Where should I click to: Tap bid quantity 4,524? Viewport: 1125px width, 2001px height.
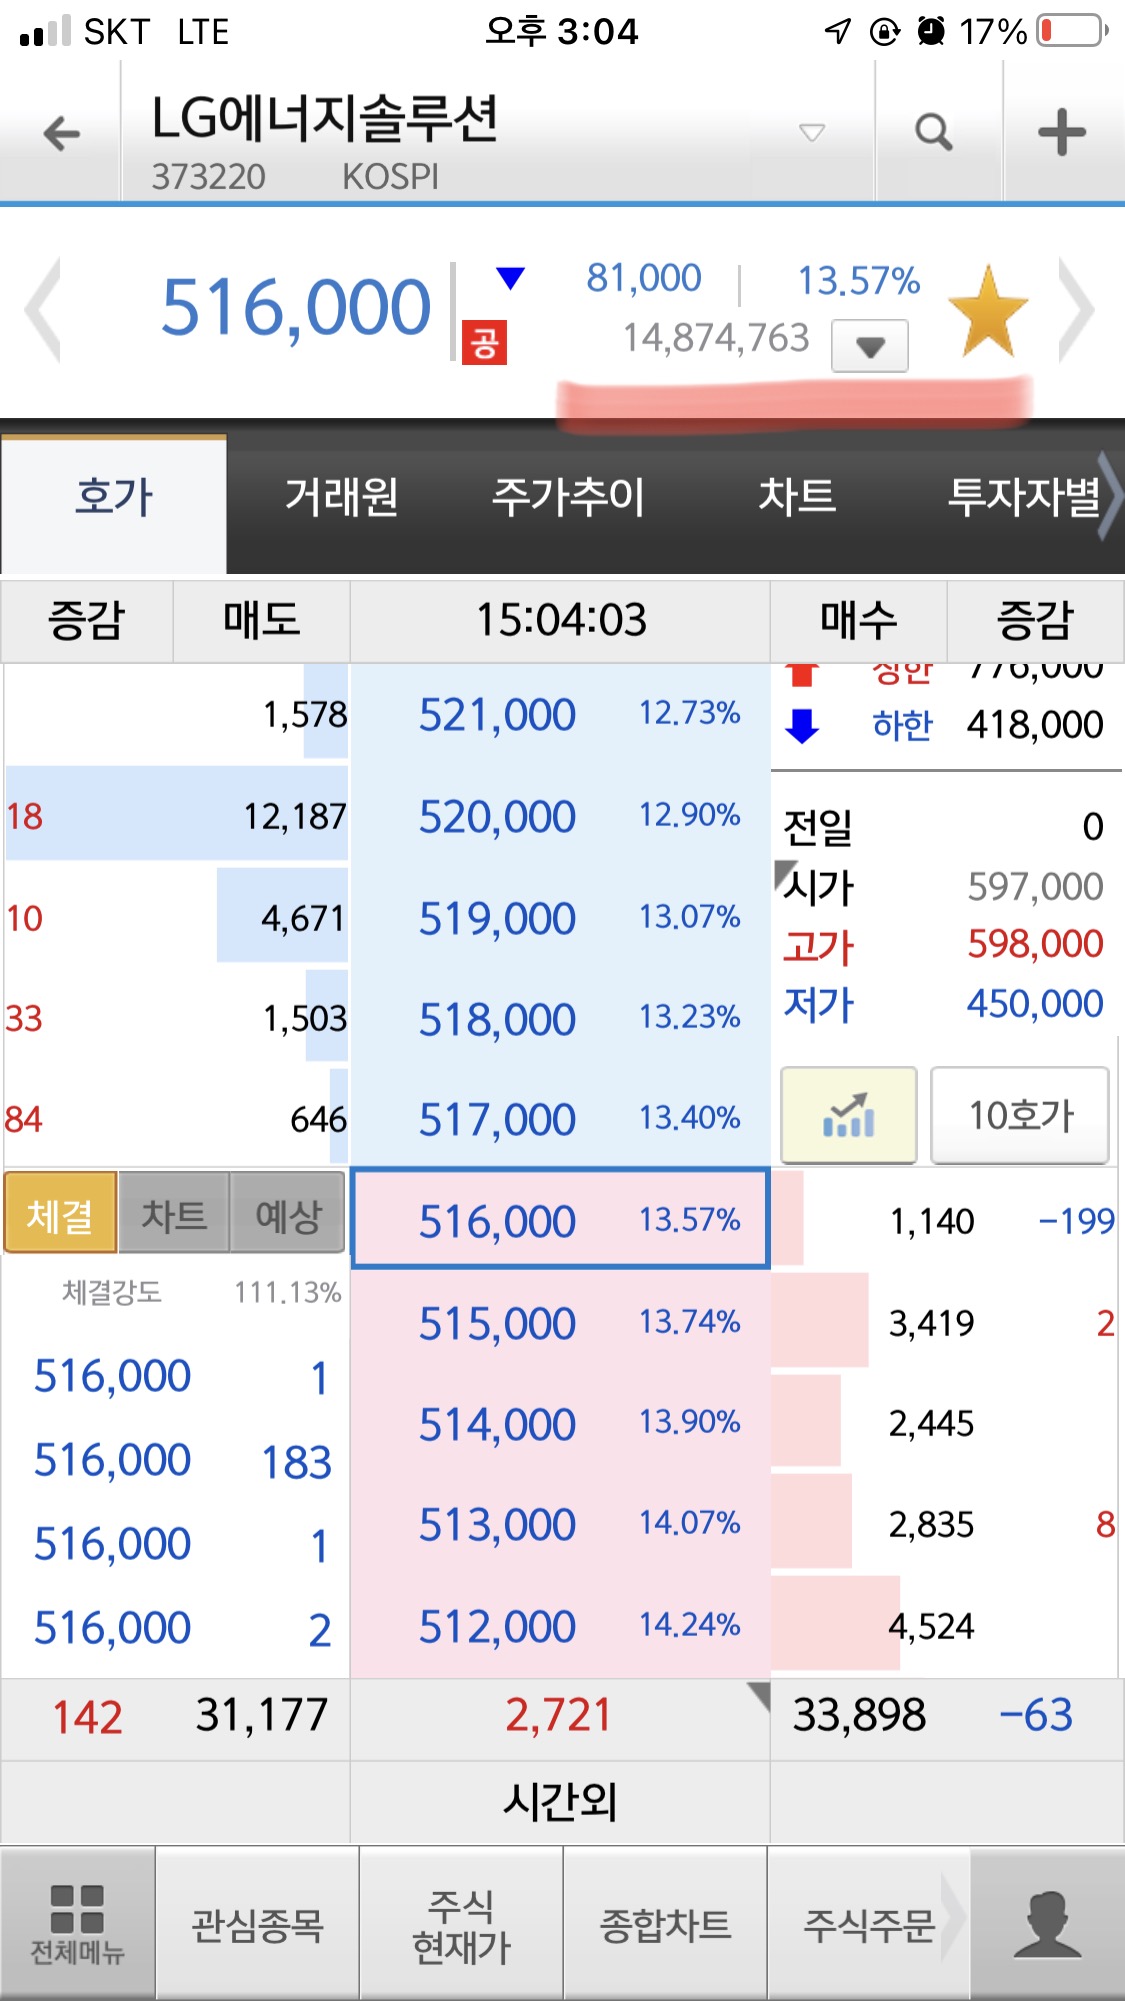pos(931,1626)
